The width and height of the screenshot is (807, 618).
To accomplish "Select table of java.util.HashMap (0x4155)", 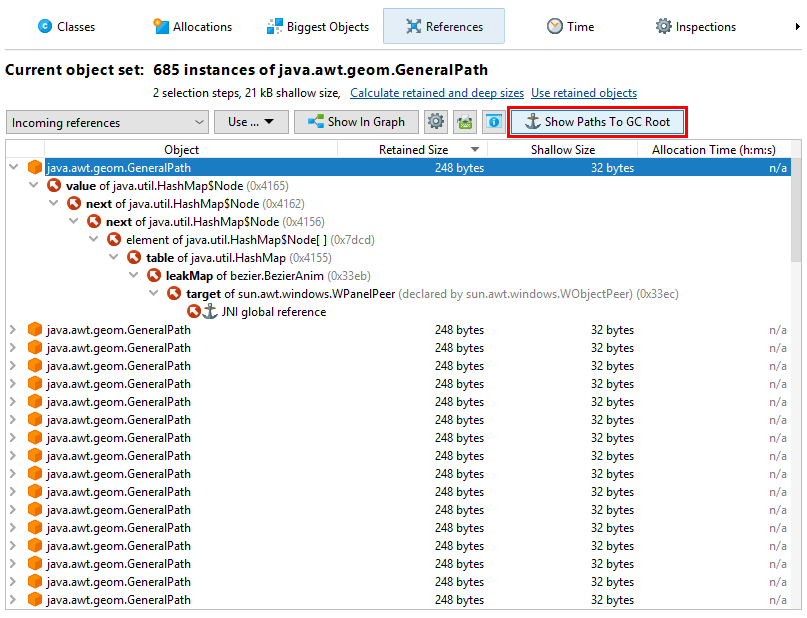I will (239, 258).
